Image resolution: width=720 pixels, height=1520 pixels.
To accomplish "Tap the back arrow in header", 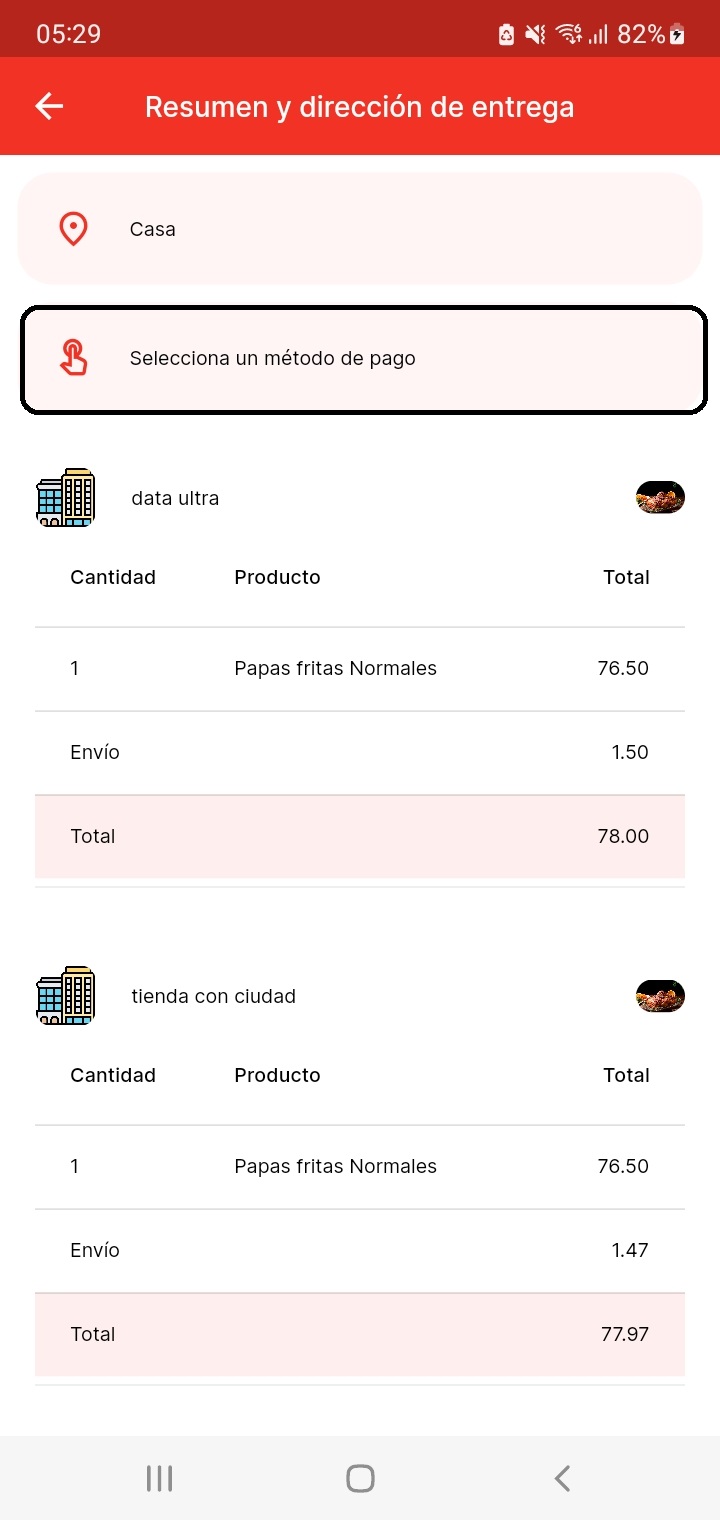I will [49, 106].
